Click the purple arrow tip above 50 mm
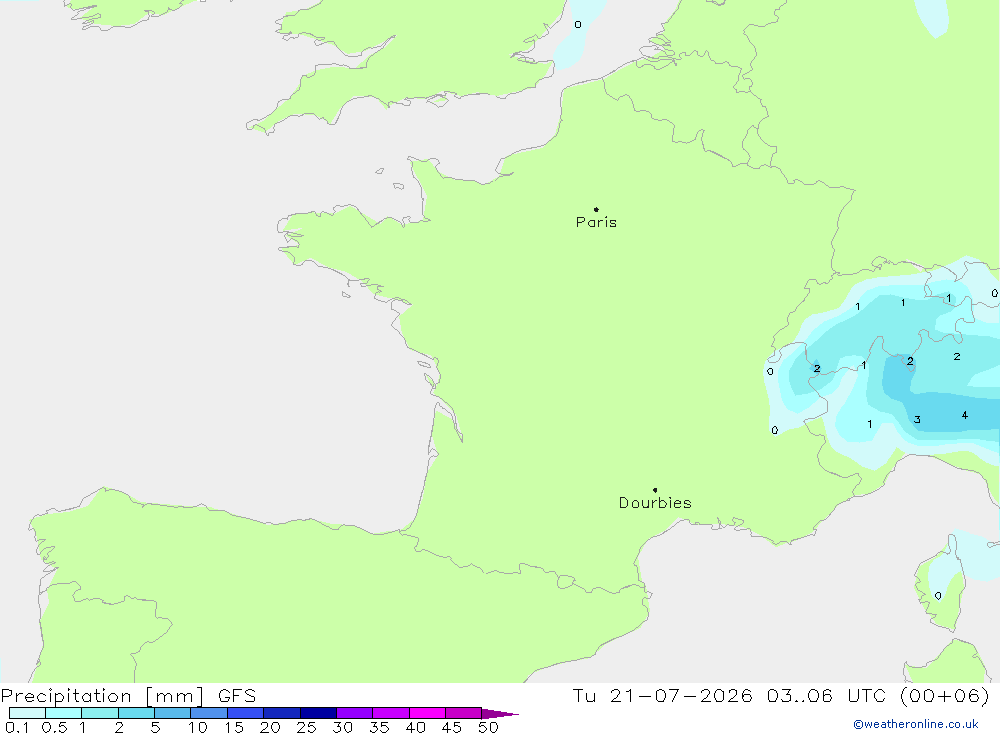Screen dimensions: 1000x733 click(x=500, y=714)
